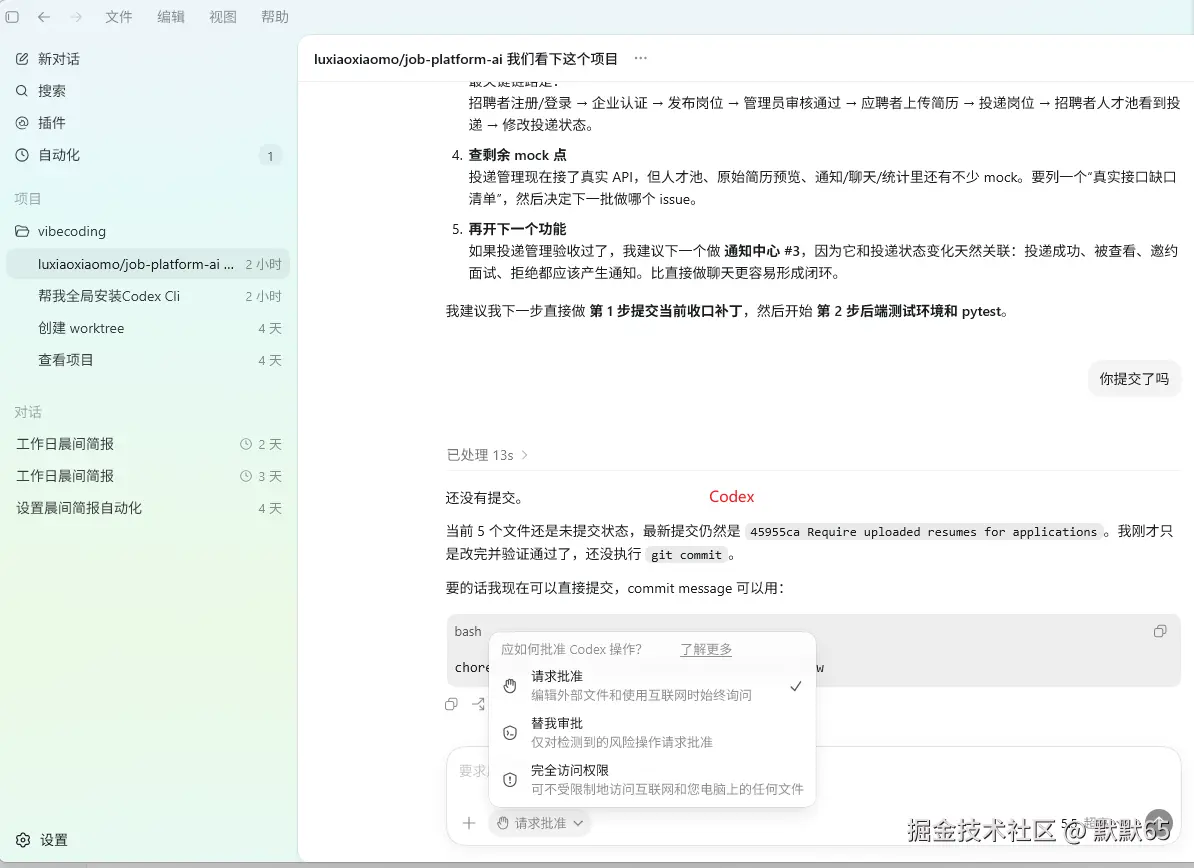1194x868 pixels.
Task: Open 自动化 in the sidebar
Action: point(148,155)
